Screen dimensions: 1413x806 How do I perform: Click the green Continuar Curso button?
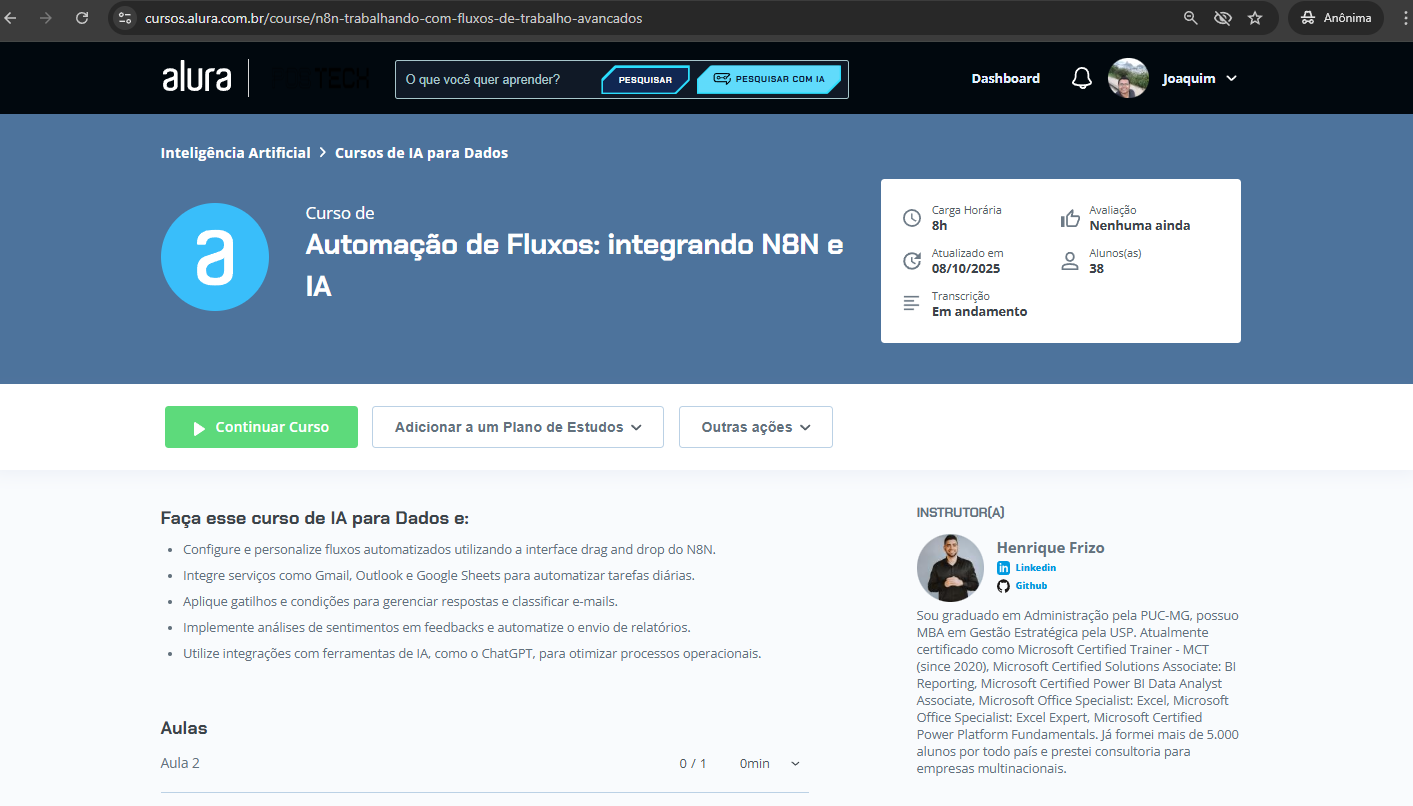pyautogui.click(x=261, y=427)
